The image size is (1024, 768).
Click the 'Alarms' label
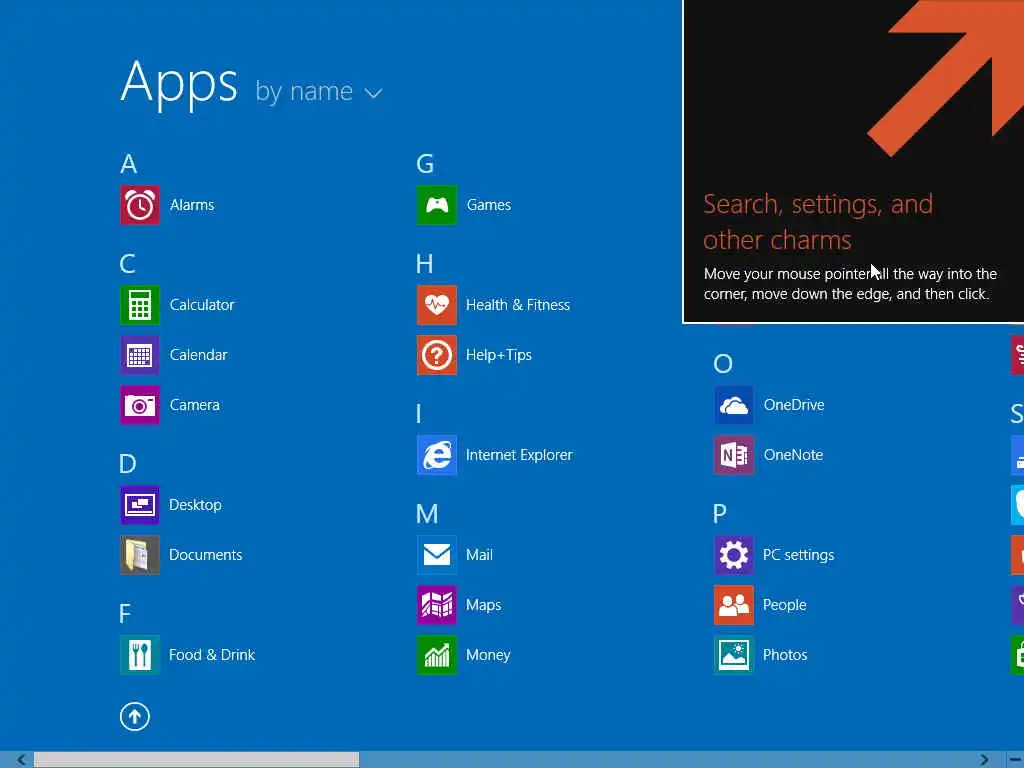point(192,205)
